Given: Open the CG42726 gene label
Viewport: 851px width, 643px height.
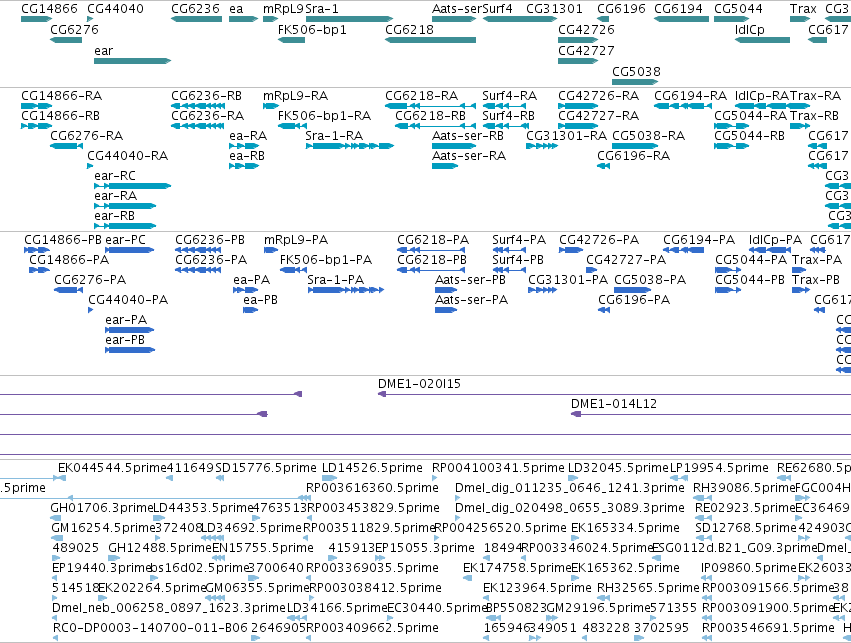Looking at the screenshot, I should [x=586, y=29].
